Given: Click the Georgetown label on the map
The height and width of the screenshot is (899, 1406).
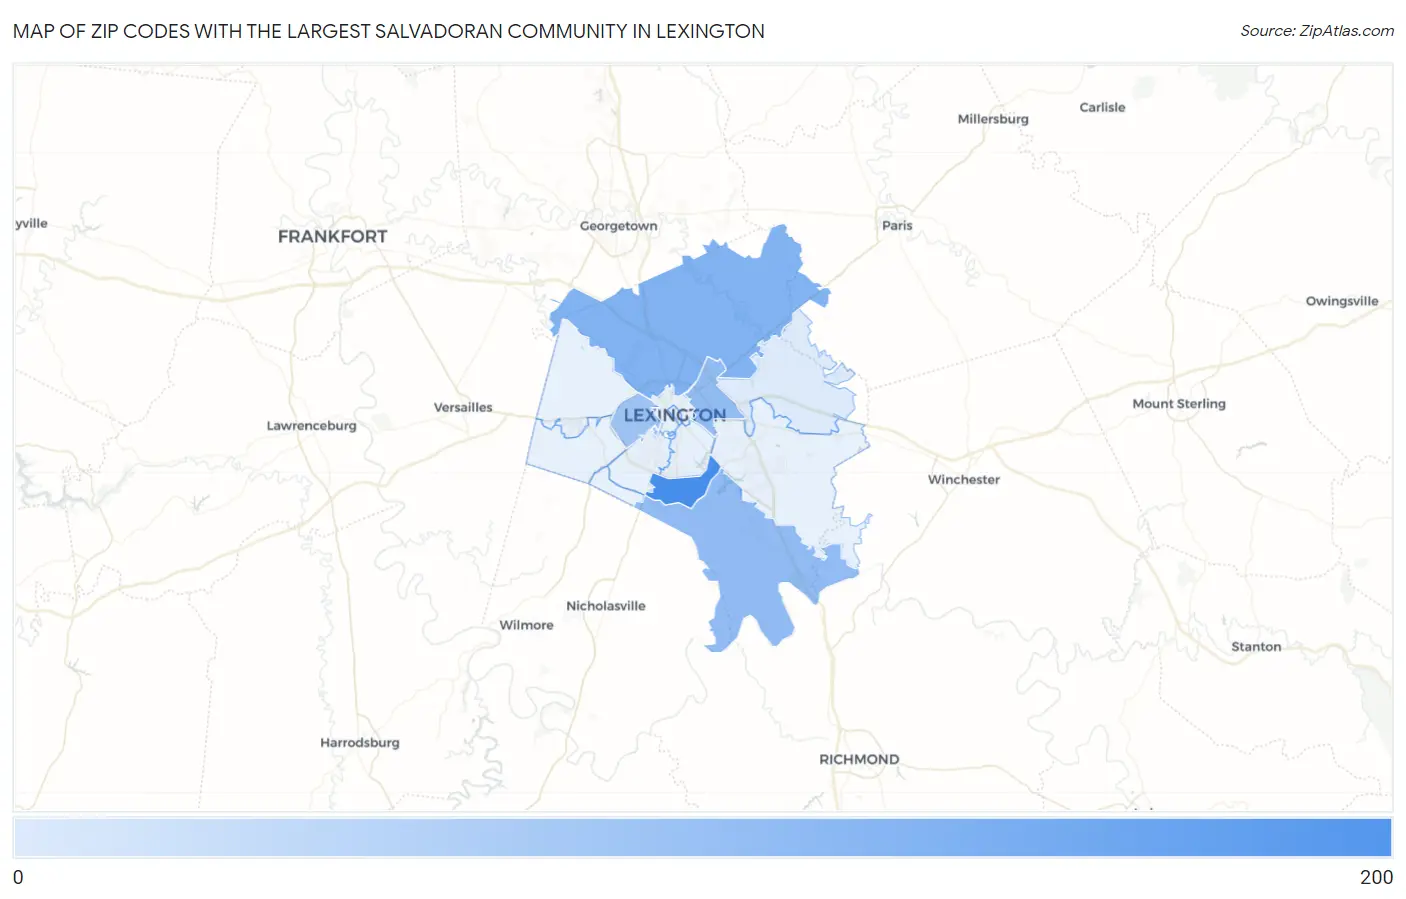Looking at the screenshot, I should pos(619,226).
